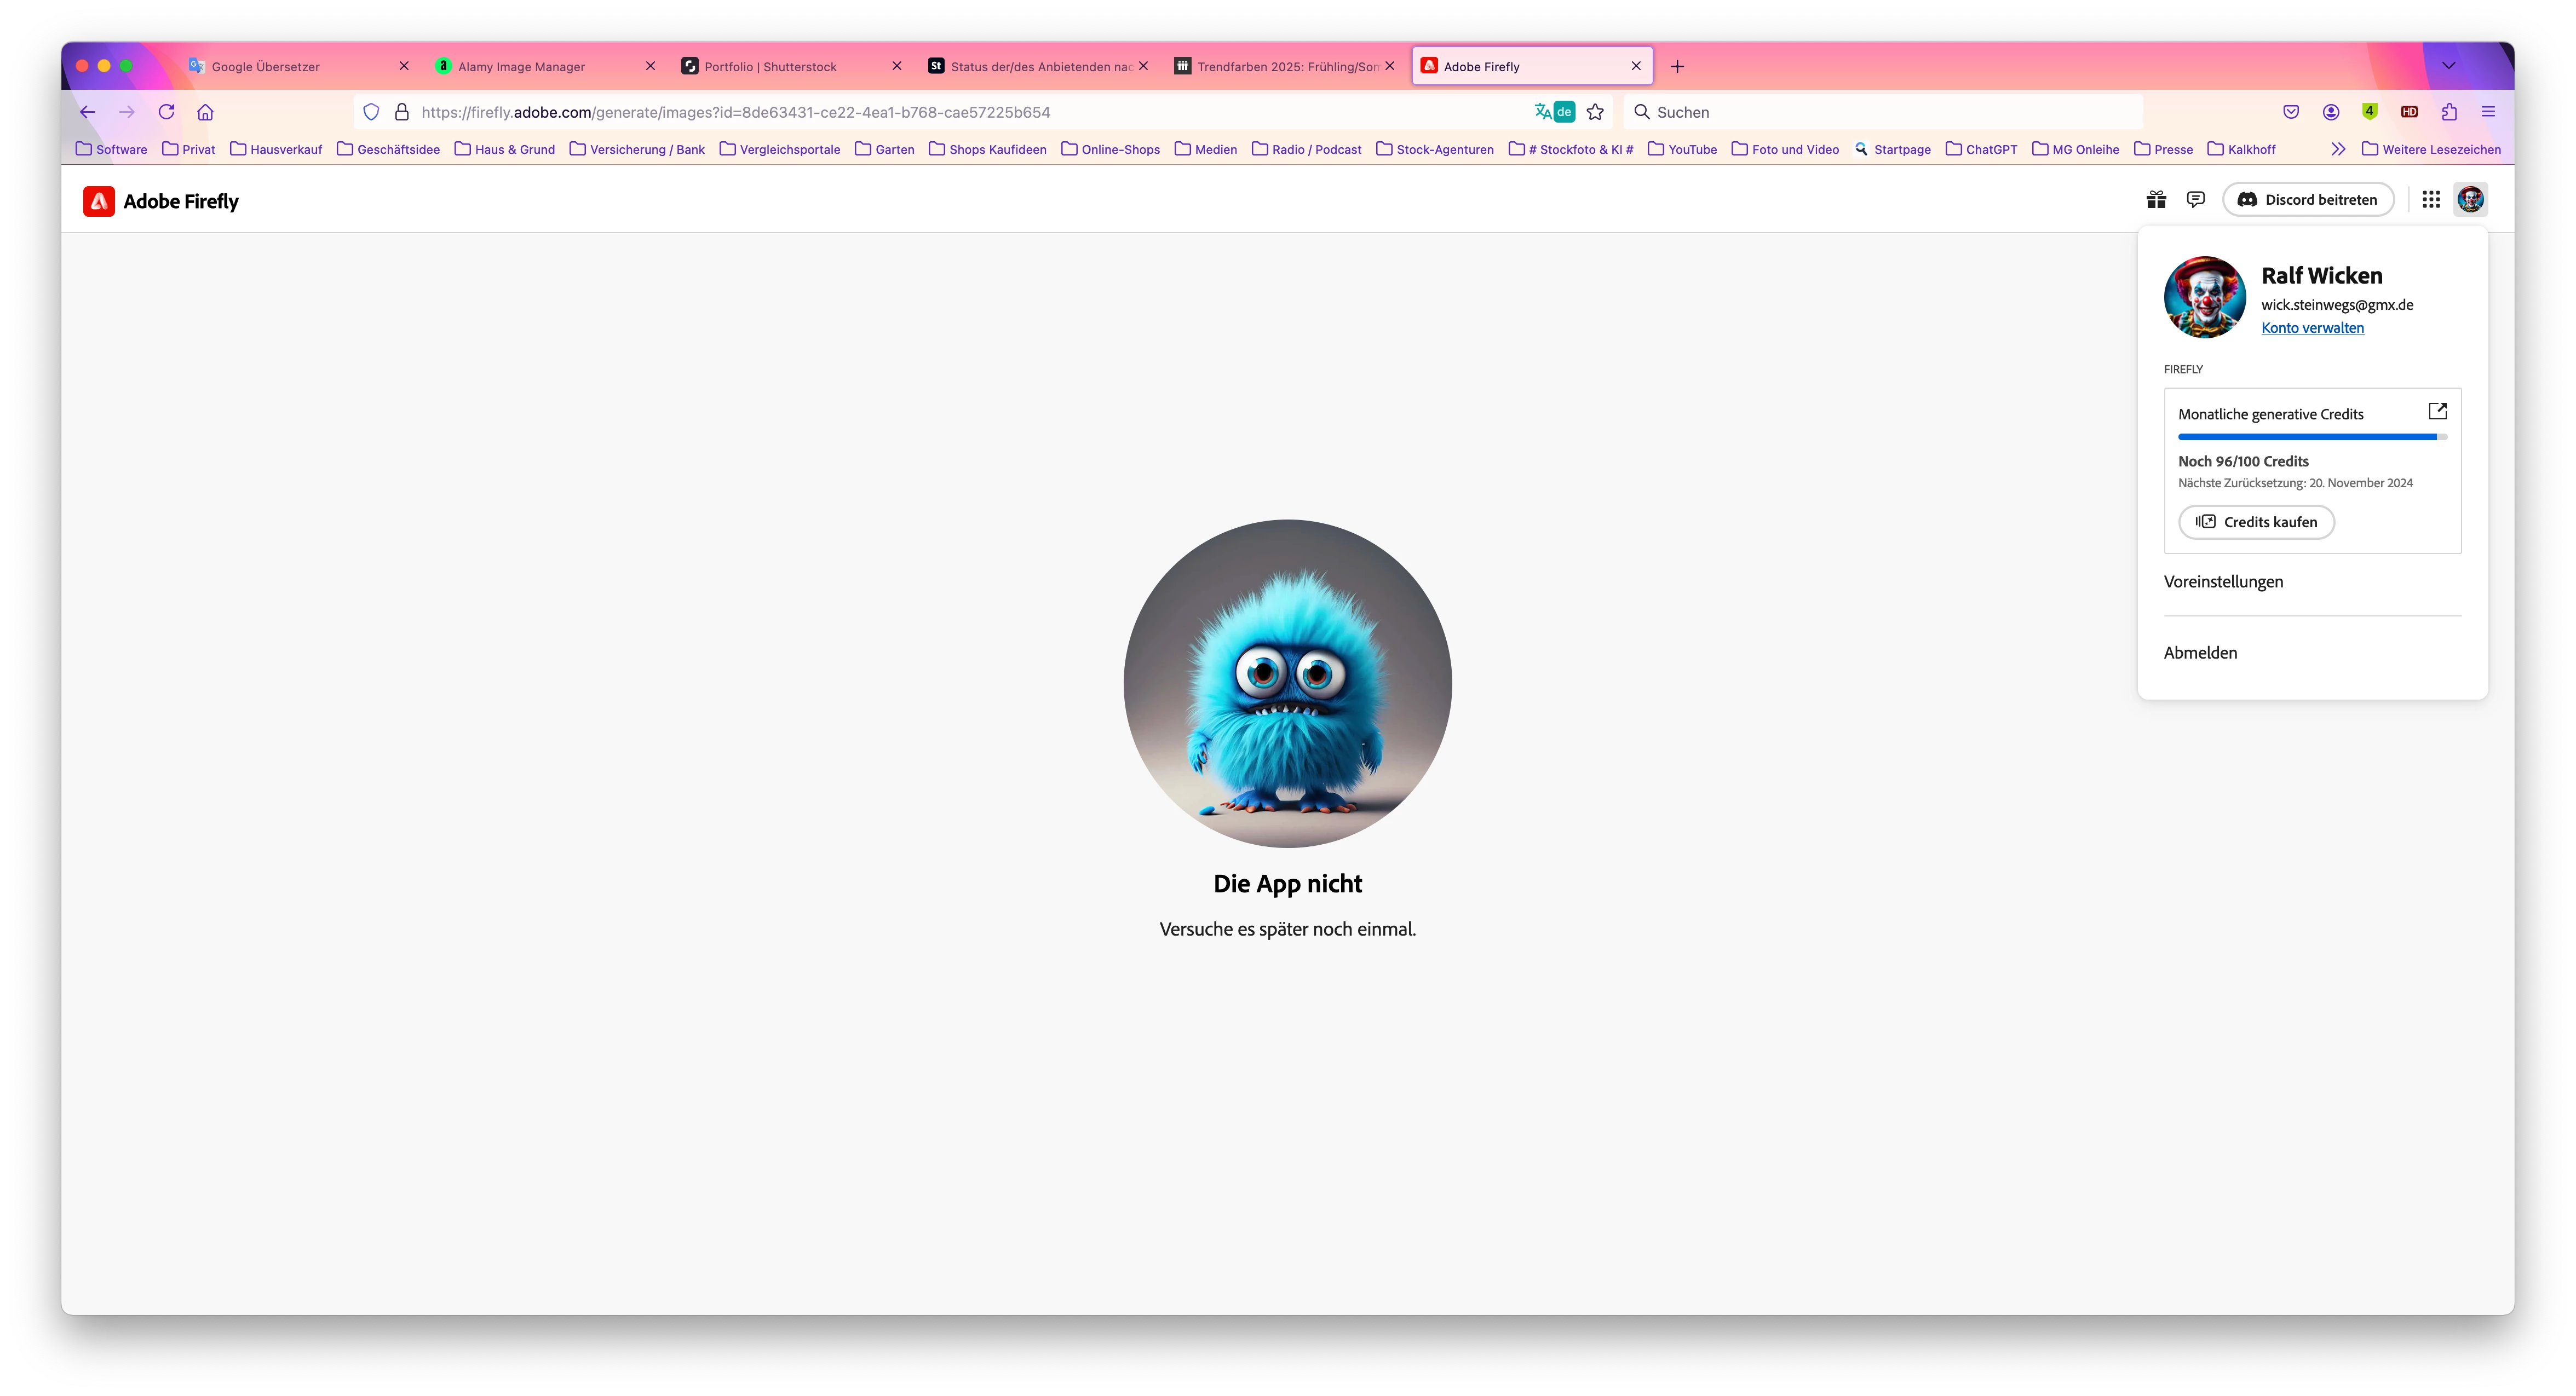
Task: Switch to the Alamy Image Manager tab
Action: [521, 67]
